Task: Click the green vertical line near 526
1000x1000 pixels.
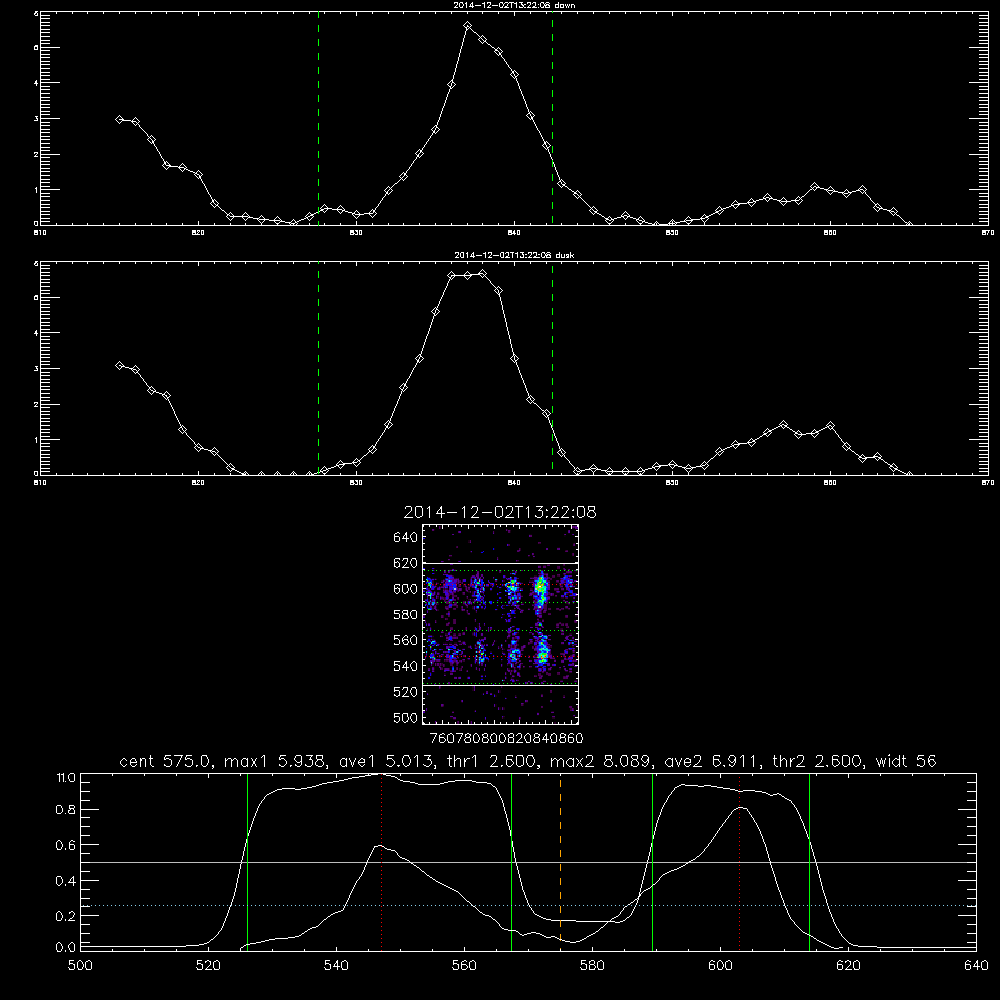Action: [247, 861]
